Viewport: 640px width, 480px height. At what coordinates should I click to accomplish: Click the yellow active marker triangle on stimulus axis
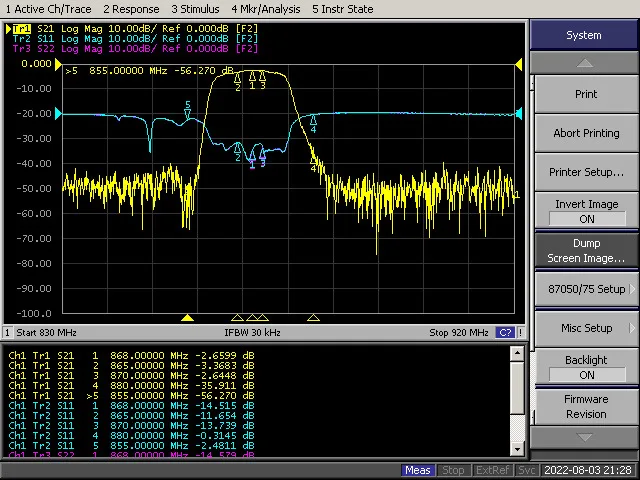coord(187,318)
